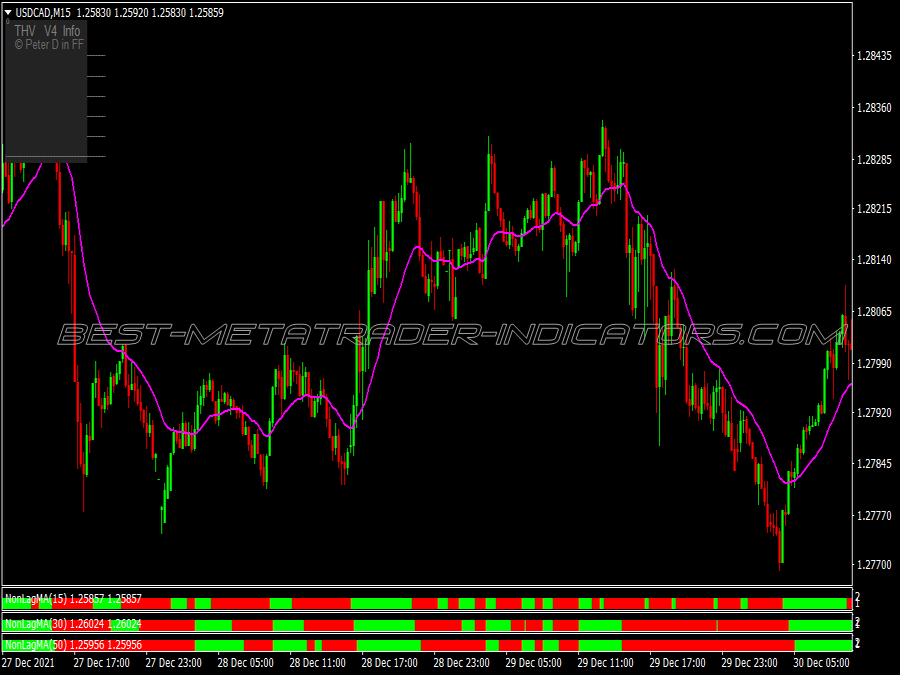The image size is (900, 675).
Task: Select the 29 Dec 23:00 time label
Action: coord(750,662)
